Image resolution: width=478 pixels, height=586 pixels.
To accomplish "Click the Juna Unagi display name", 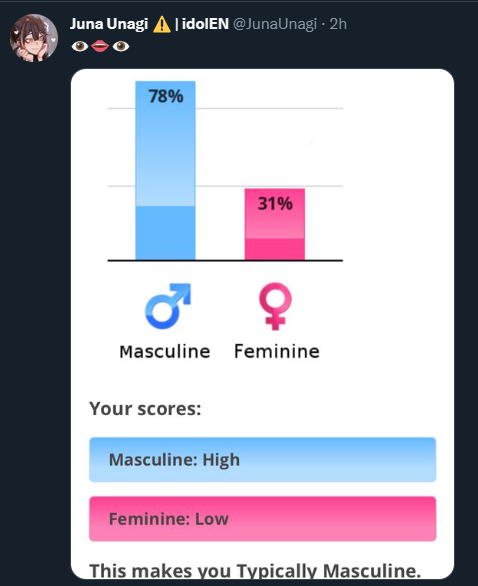I will [109, 24].
